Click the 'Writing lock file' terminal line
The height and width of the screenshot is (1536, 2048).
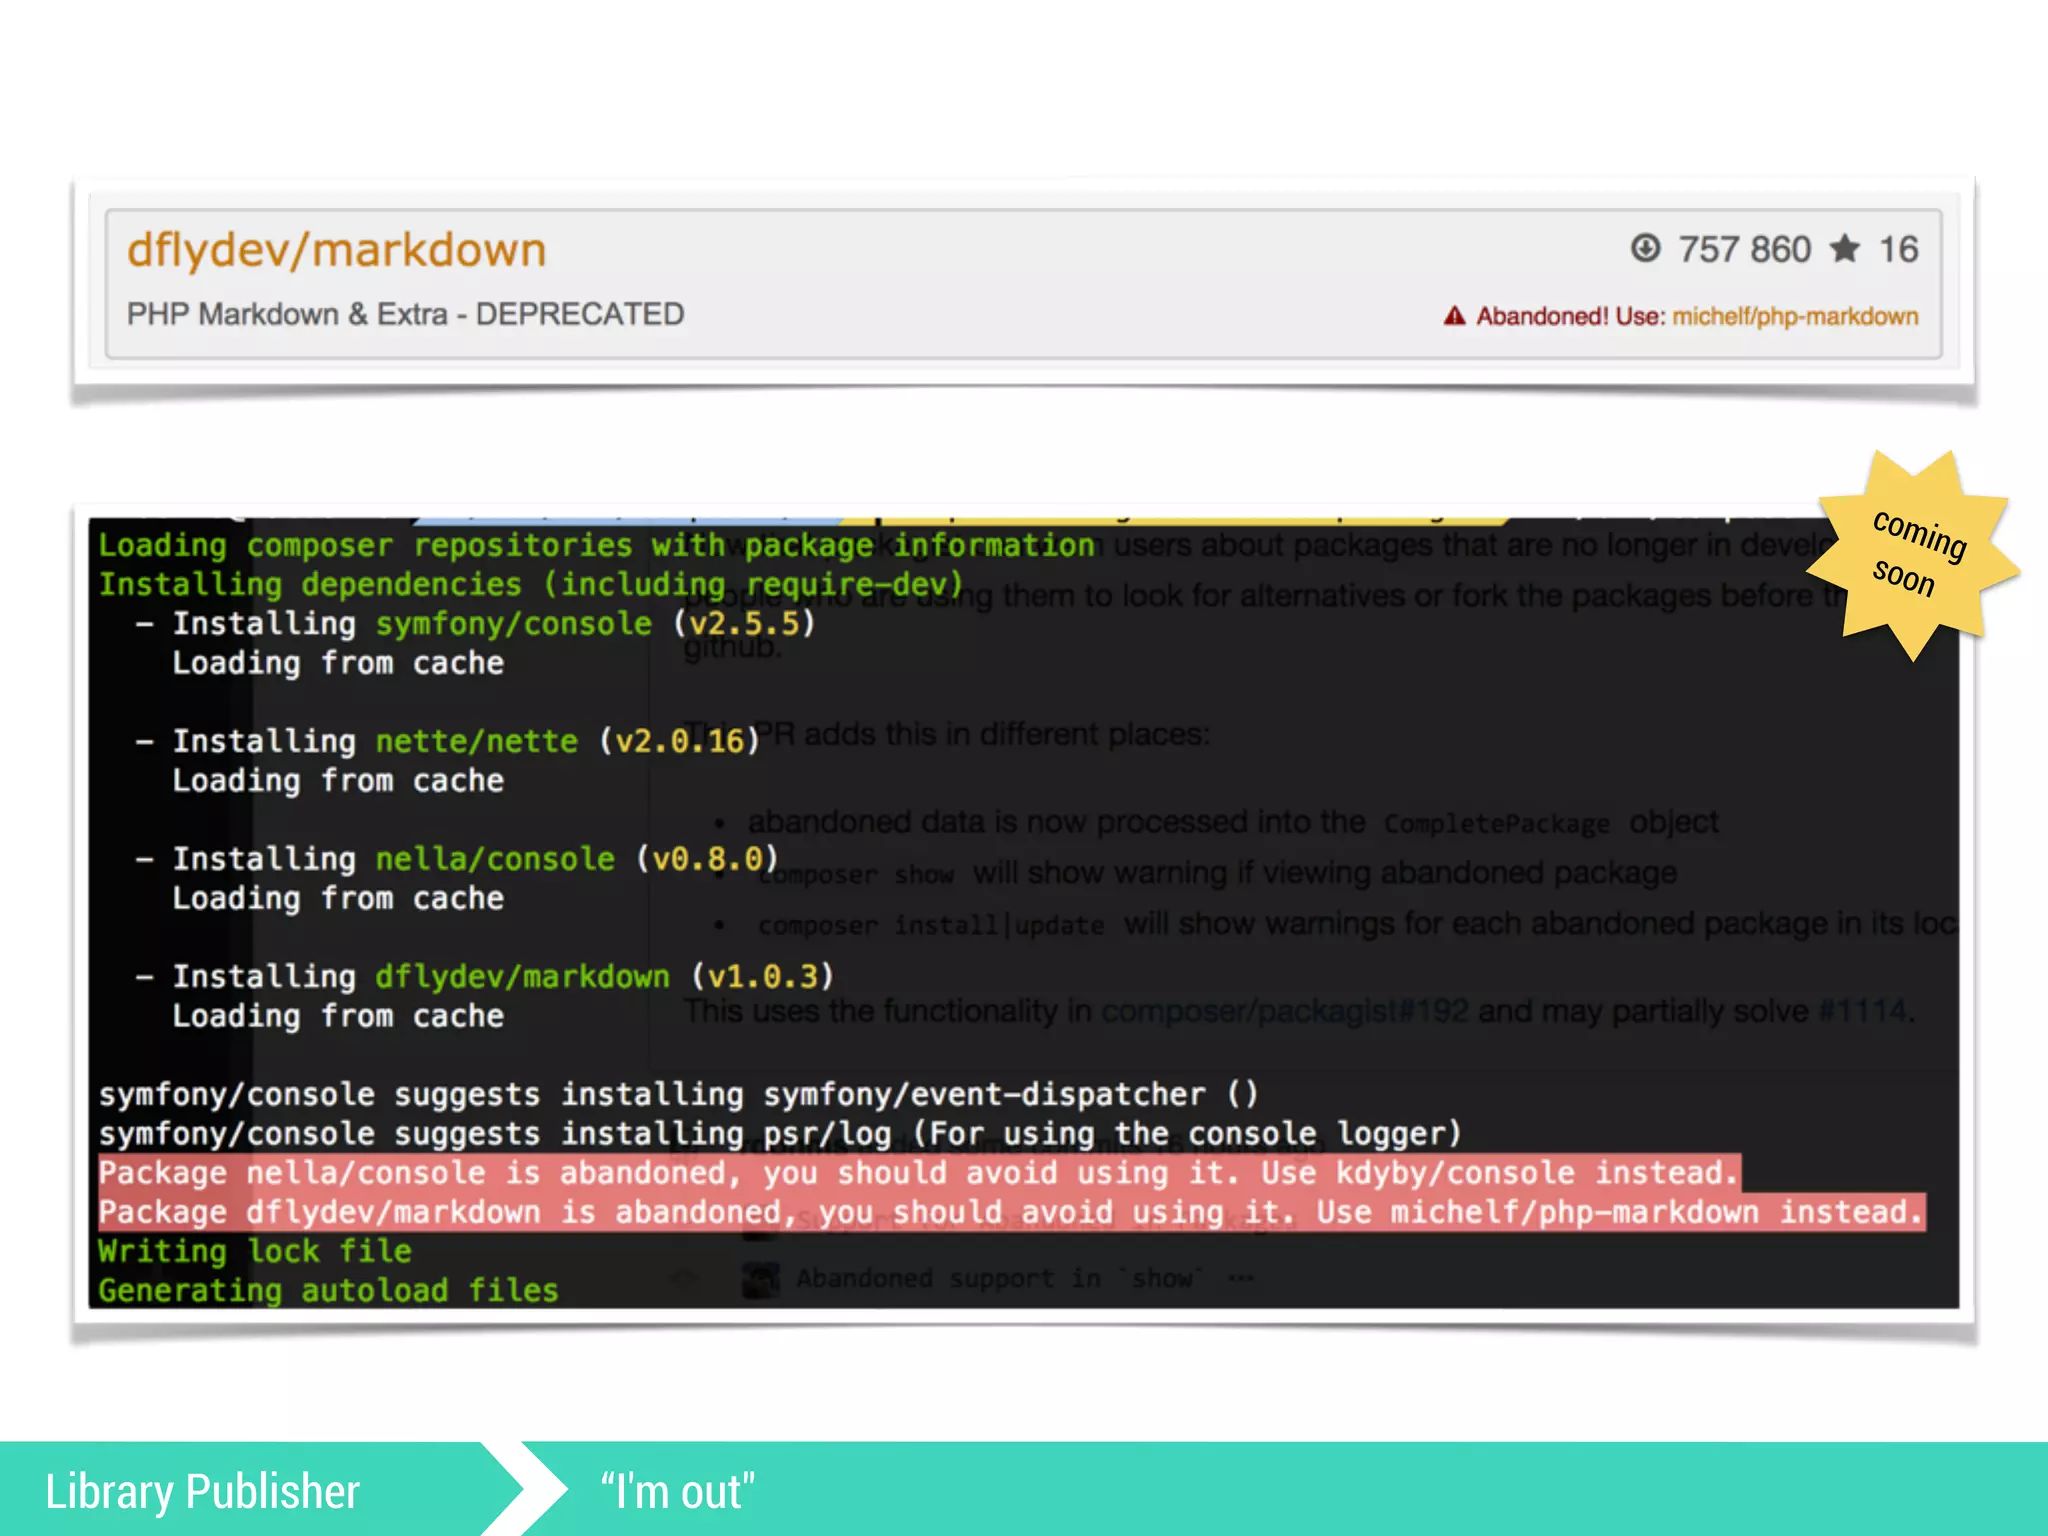click(x=255, y=1251)
